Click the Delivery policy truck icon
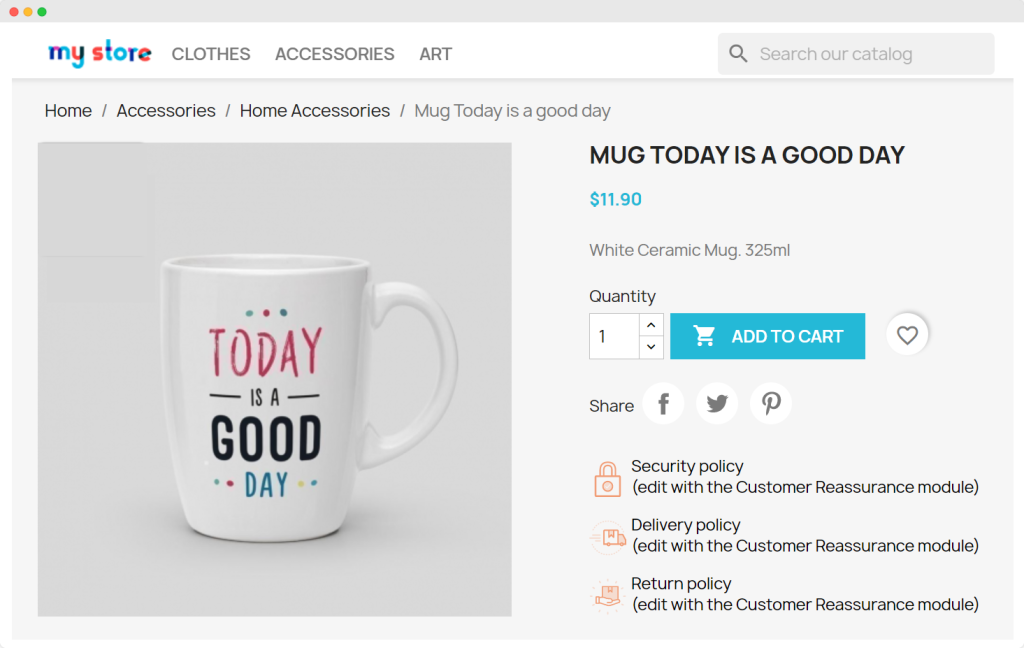This screenshot has height=648, width=1024. [x=607, y=537]
